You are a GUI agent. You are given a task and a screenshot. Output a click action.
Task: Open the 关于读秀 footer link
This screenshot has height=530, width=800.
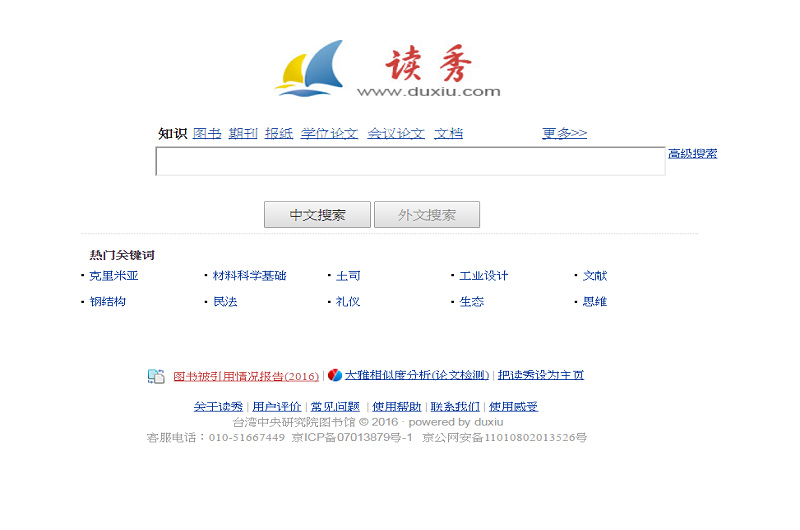[218, 407]
